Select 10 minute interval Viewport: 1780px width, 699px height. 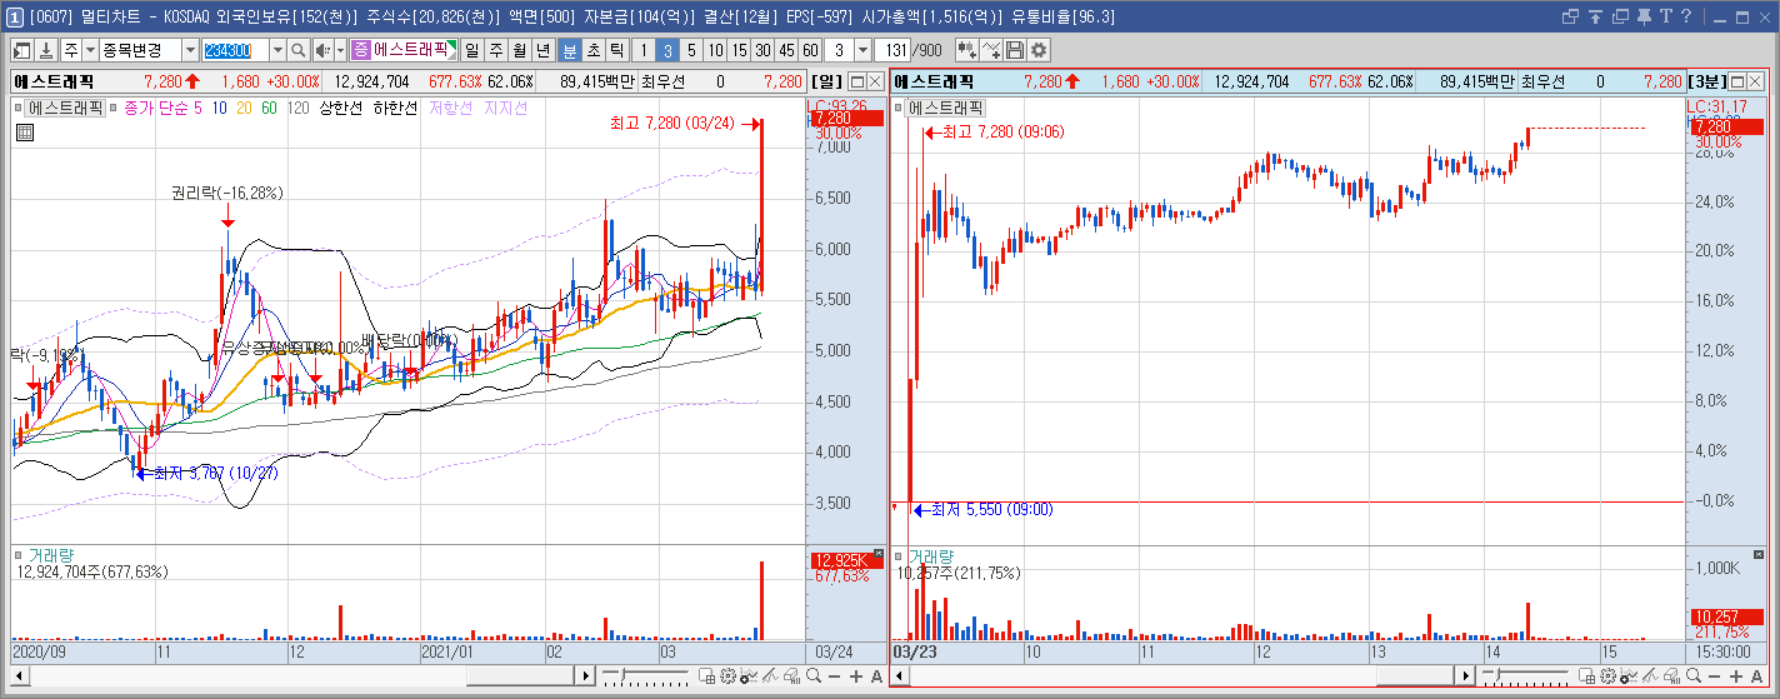715,50
